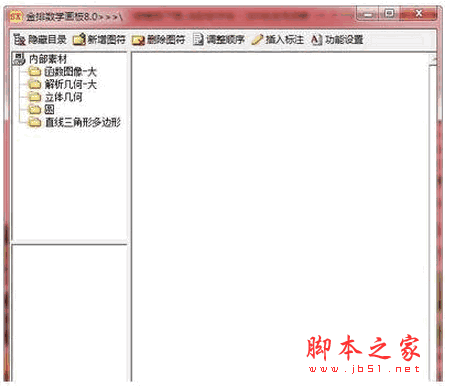Click the folder icon beside 函数图像-大
This screenshot has height=390, width=449.
(34, 71)
